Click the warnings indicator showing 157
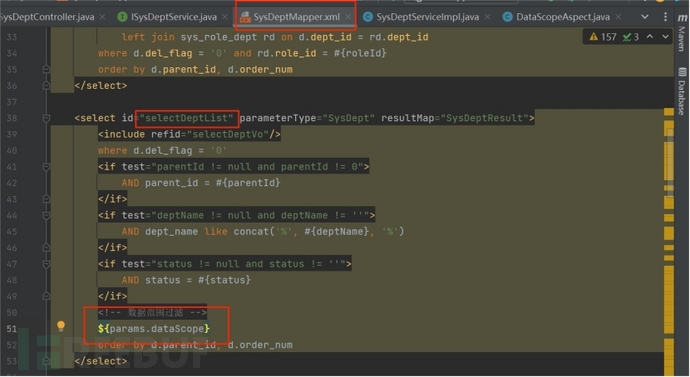 click(603, 37)
